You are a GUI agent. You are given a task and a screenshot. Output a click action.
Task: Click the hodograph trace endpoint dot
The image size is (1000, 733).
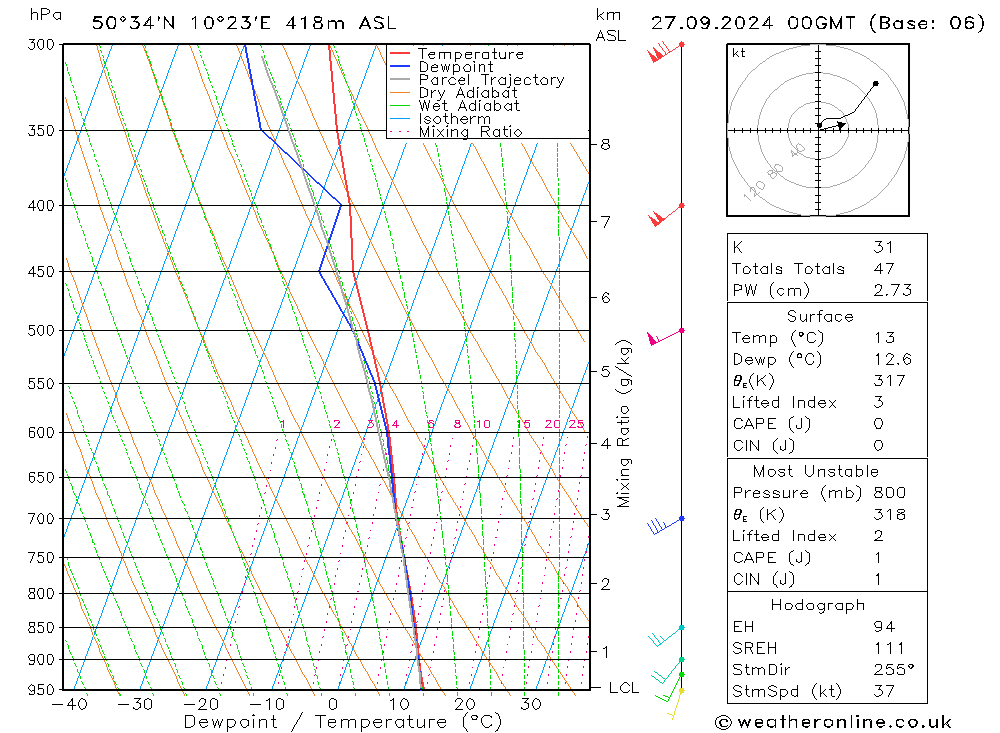[876, 84]
